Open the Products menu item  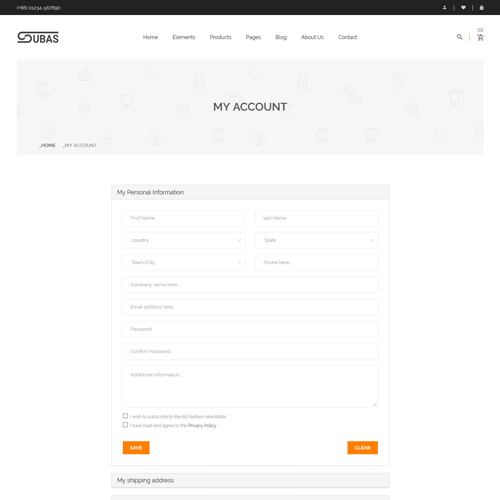(220, 37)
